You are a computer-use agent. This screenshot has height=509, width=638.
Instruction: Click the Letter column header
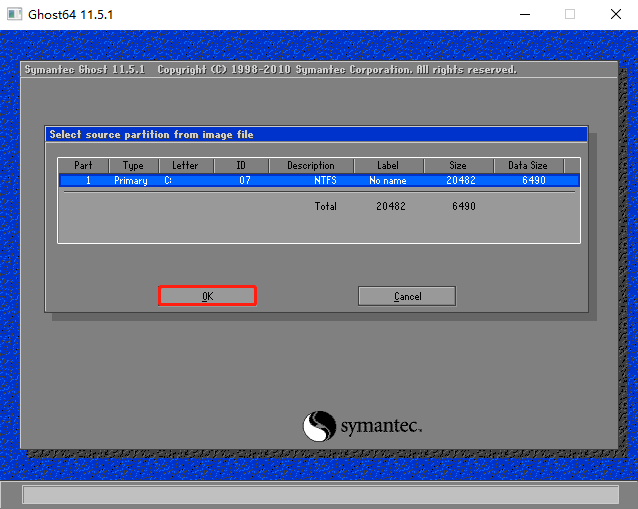(x=185, y=166)
